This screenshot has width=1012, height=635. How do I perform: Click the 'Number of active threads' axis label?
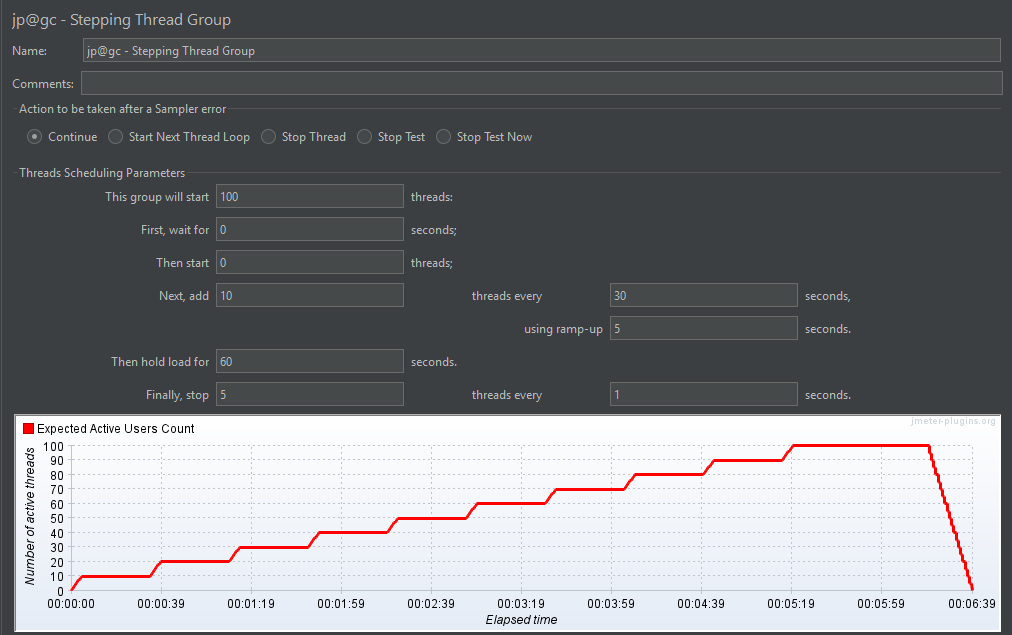[30, 516]
